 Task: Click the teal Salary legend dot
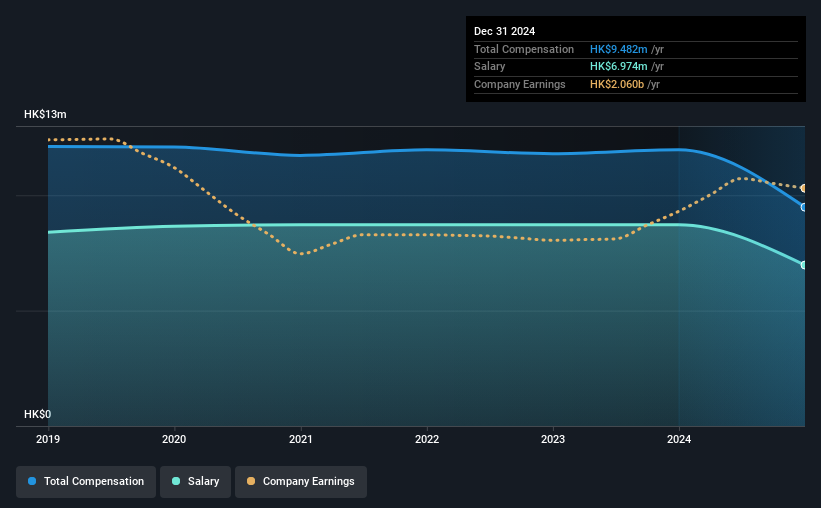click(x=176, y=481)
